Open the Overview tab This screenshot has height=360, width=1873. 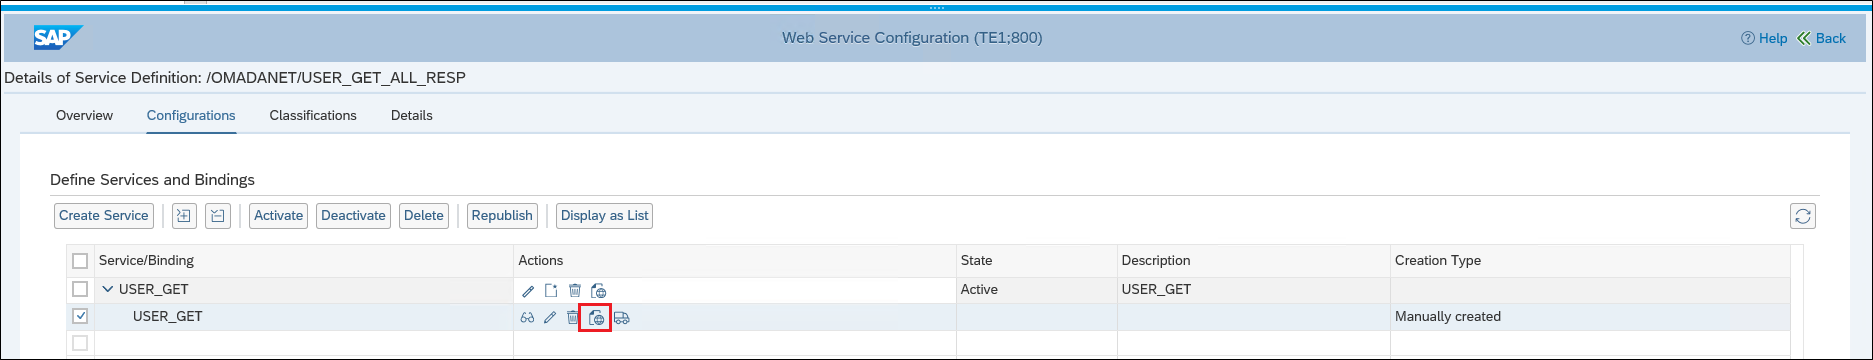[x=84, y=115]
